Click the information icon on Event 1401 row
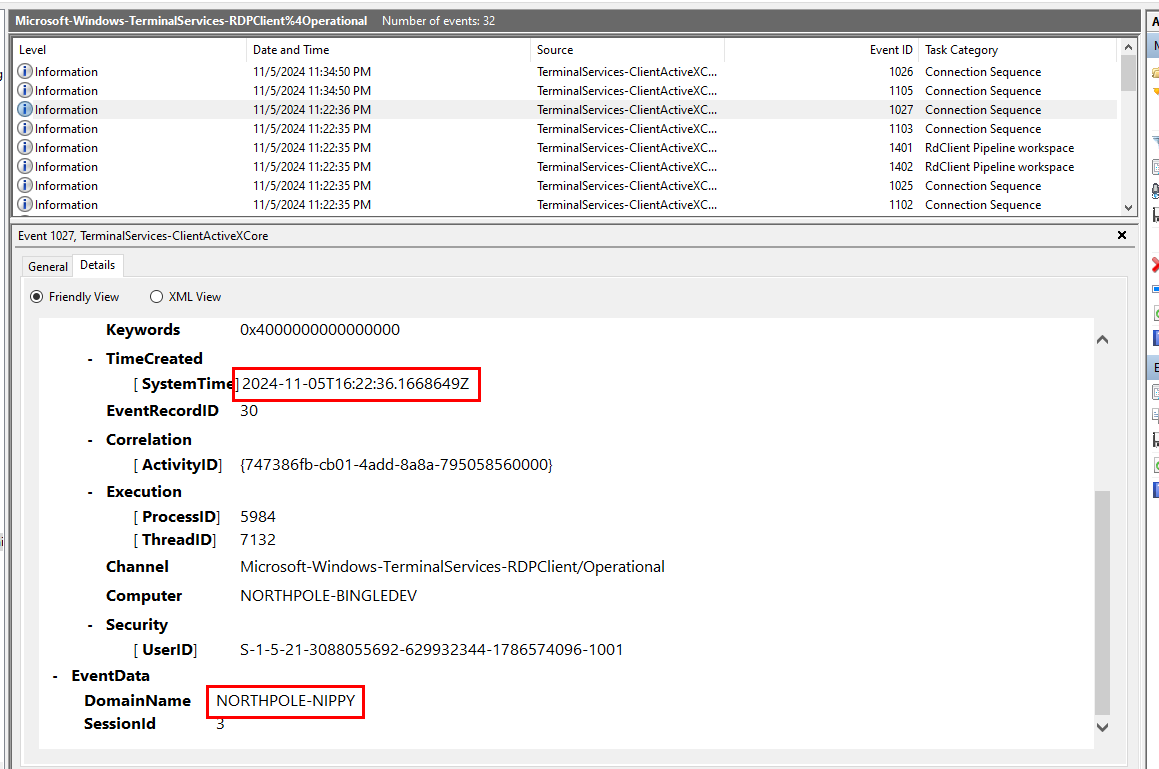The height and width of the screenshot is (769, 1159). click(x=25, y=147)
